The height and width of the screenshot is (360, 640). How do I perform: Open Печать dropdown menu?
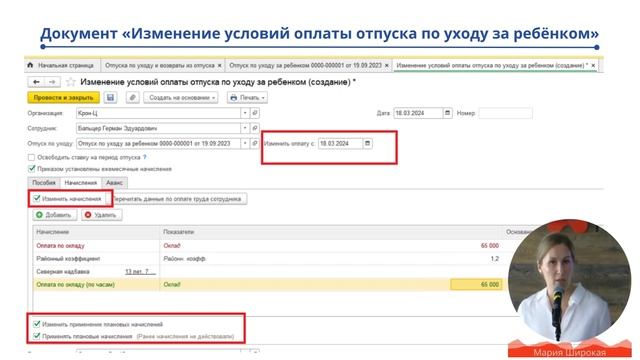click(x=247, y=98)
